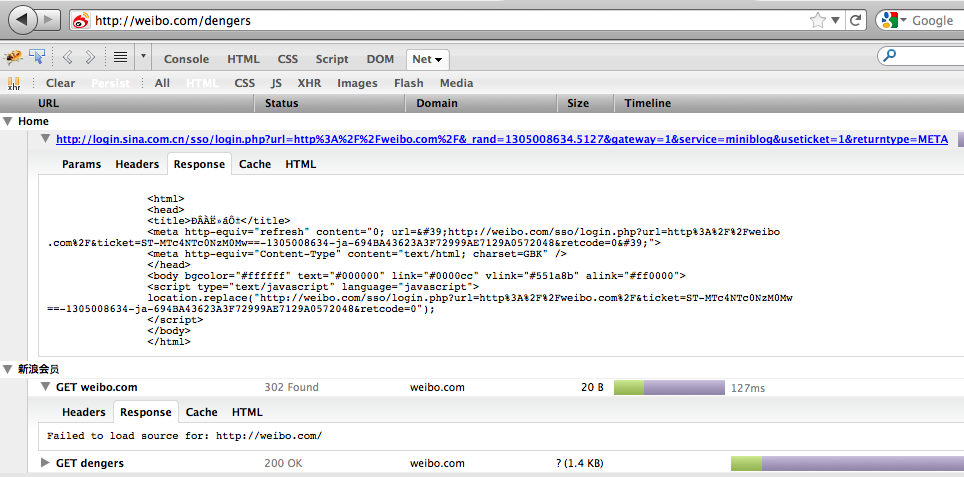
Task: Switch to the HTML panel
Action: 243,59
